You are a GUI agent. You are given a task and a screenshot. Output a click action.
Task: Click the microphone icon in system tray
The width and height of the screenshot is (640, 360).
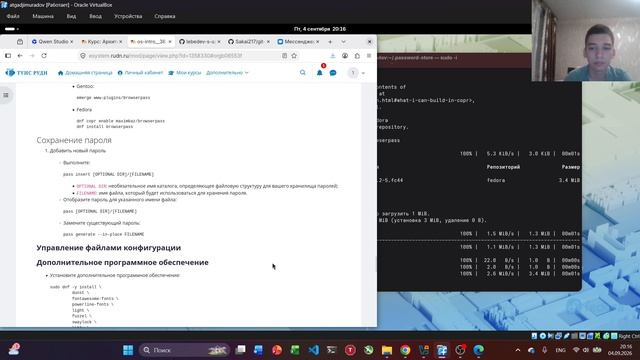click(x=544, y=350)
